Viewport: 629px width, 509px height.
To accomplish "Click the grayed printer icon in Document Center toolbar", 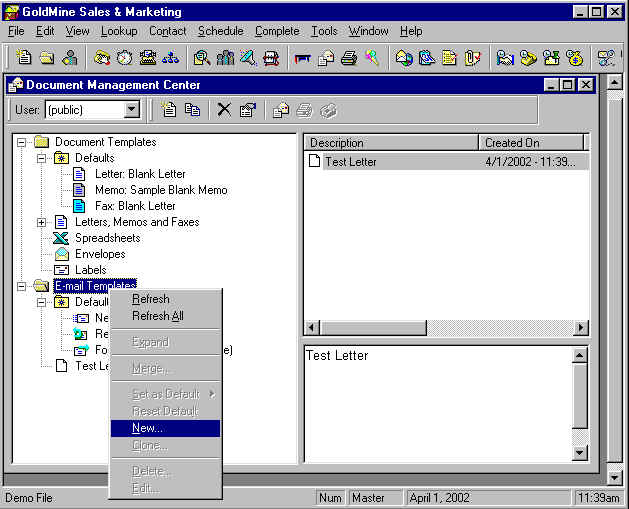I will pos(304,110).
